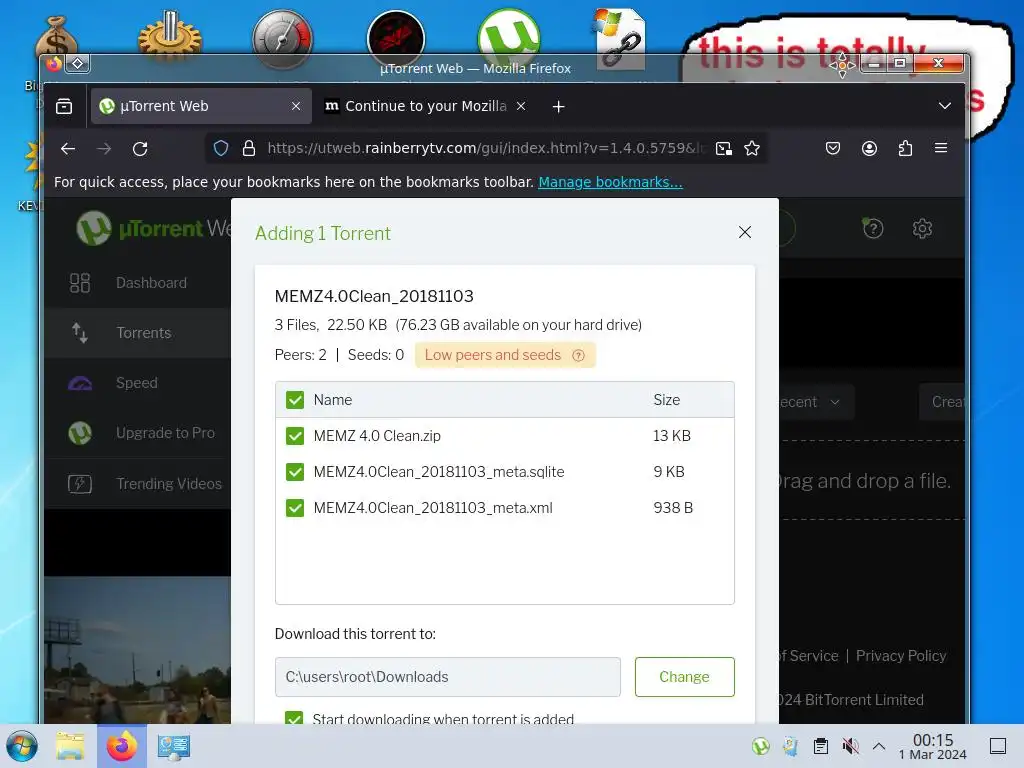
Task: Close the µTorrent Web tab
Action: [296, 106]
